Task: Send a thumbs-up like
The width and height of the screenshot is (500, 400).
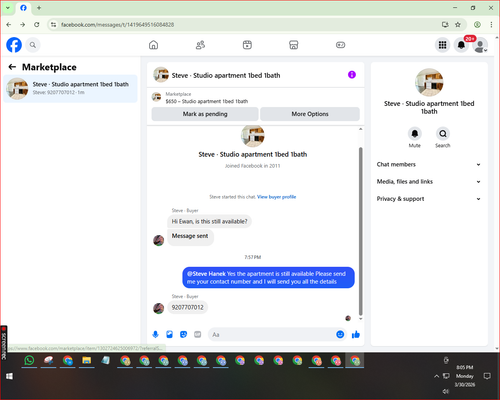Action: point(356,334)
